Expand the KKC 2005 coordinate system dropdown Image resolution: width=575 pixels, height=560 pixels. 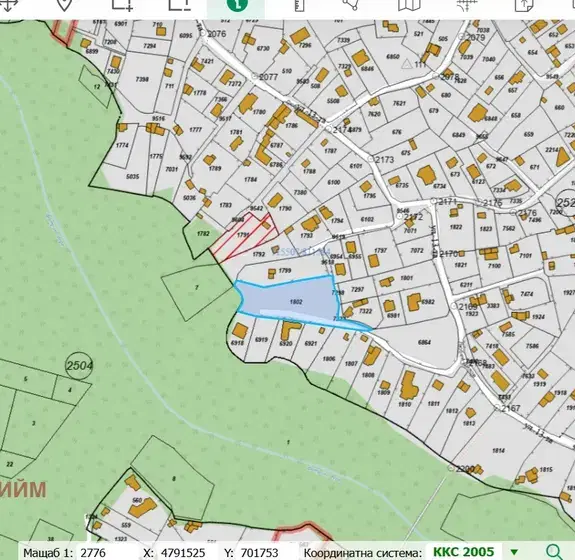tap(514, 552)
